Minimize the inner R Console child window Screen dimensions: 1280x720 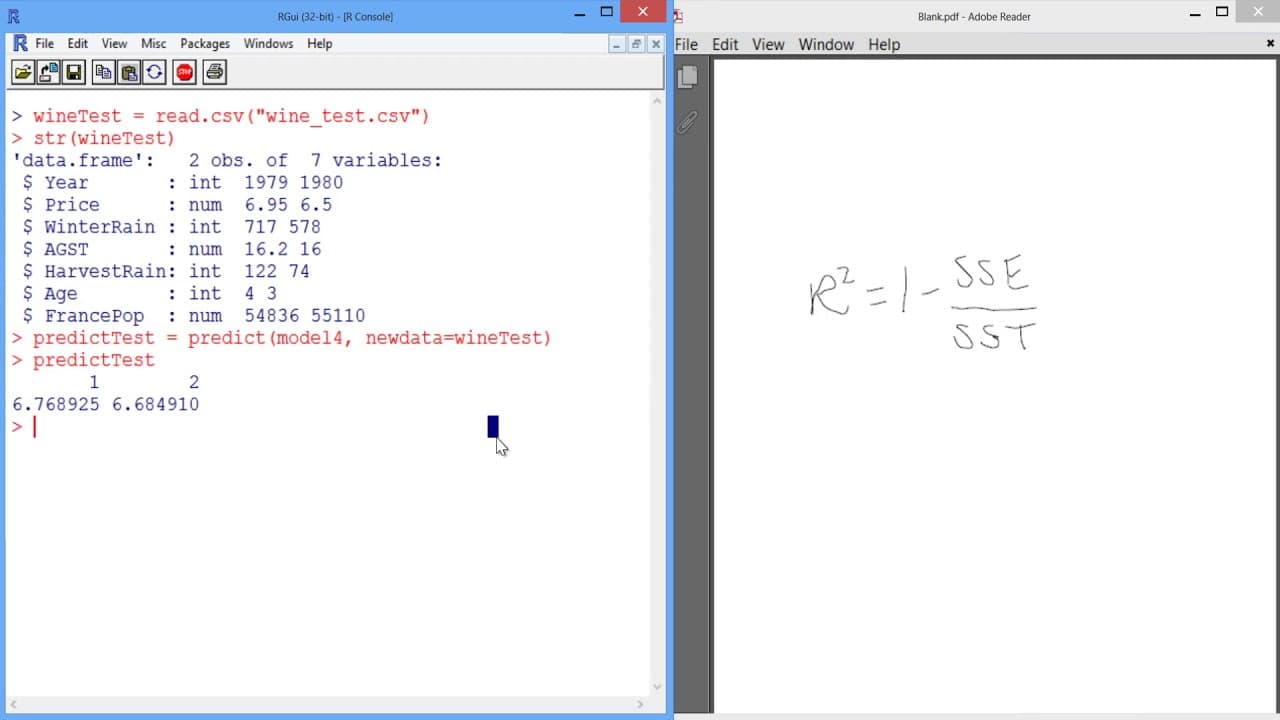617,44
